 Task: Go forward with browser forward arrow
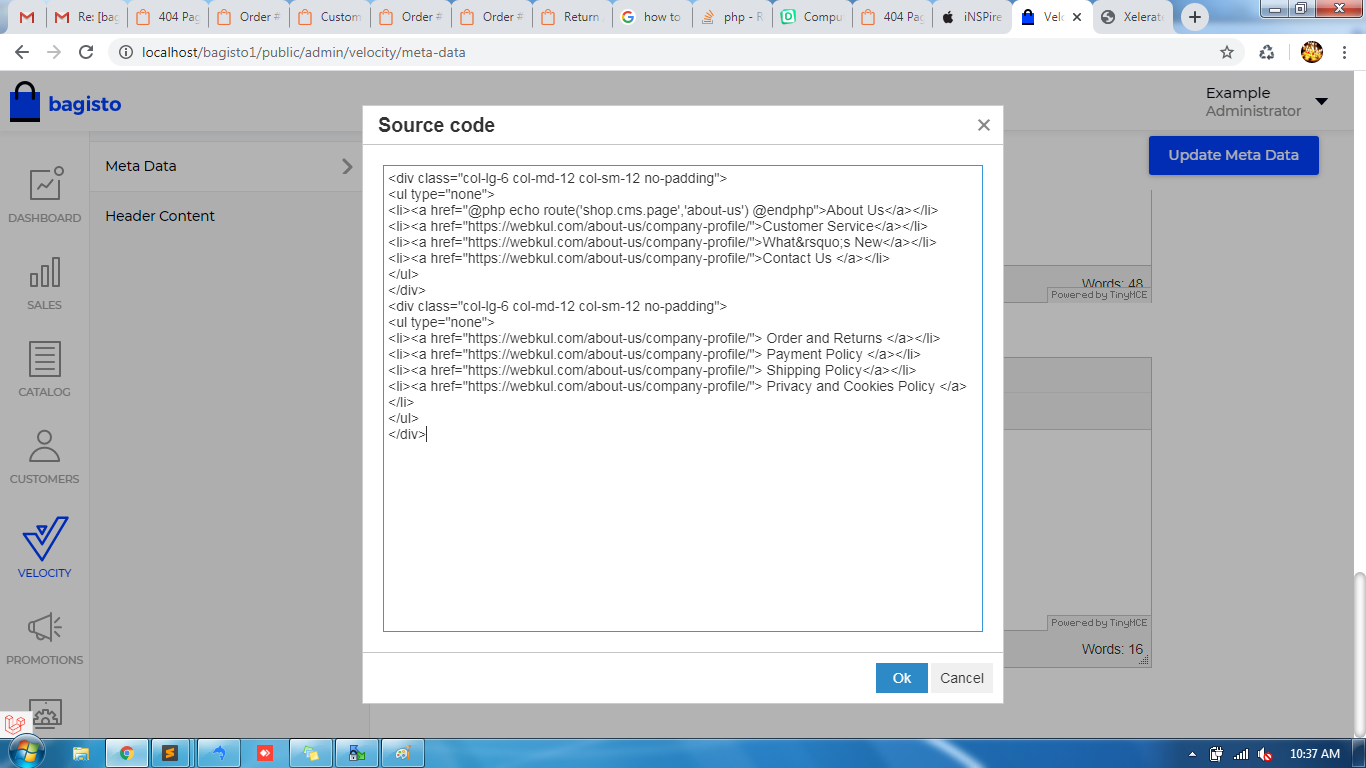click(54, 52)
